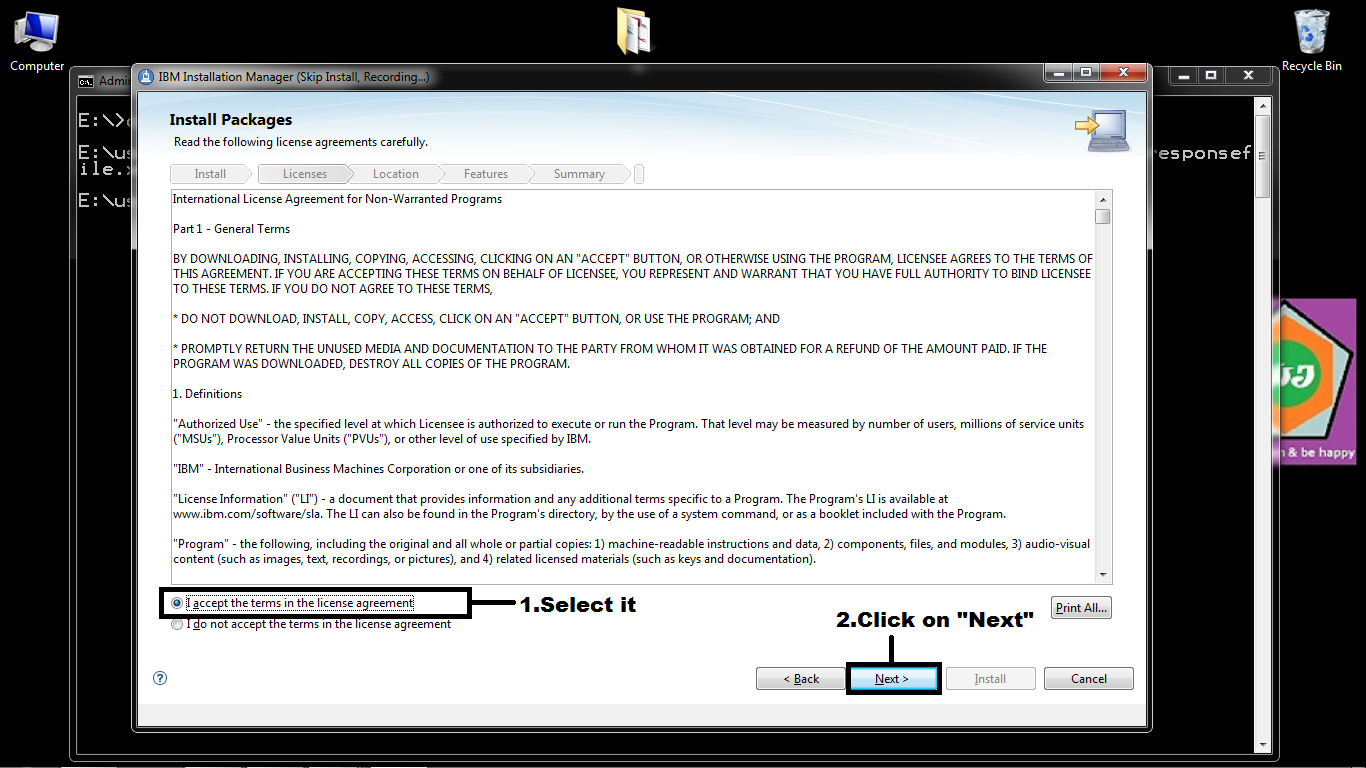Switch to the Install step tab
Screen dimensions: 1366x768
[x=209, y=173]
